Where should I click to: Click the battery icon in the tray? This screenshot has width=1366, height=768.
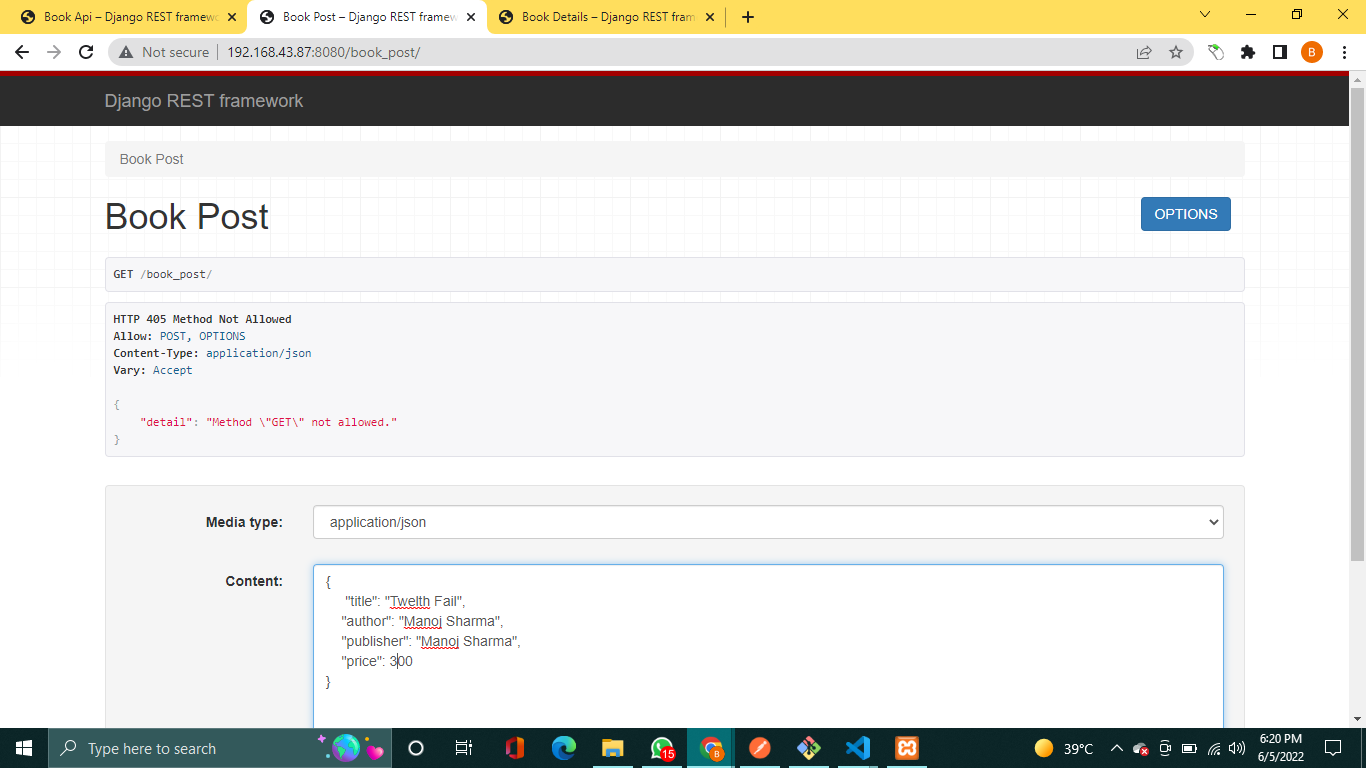(x=1190, y=748)
